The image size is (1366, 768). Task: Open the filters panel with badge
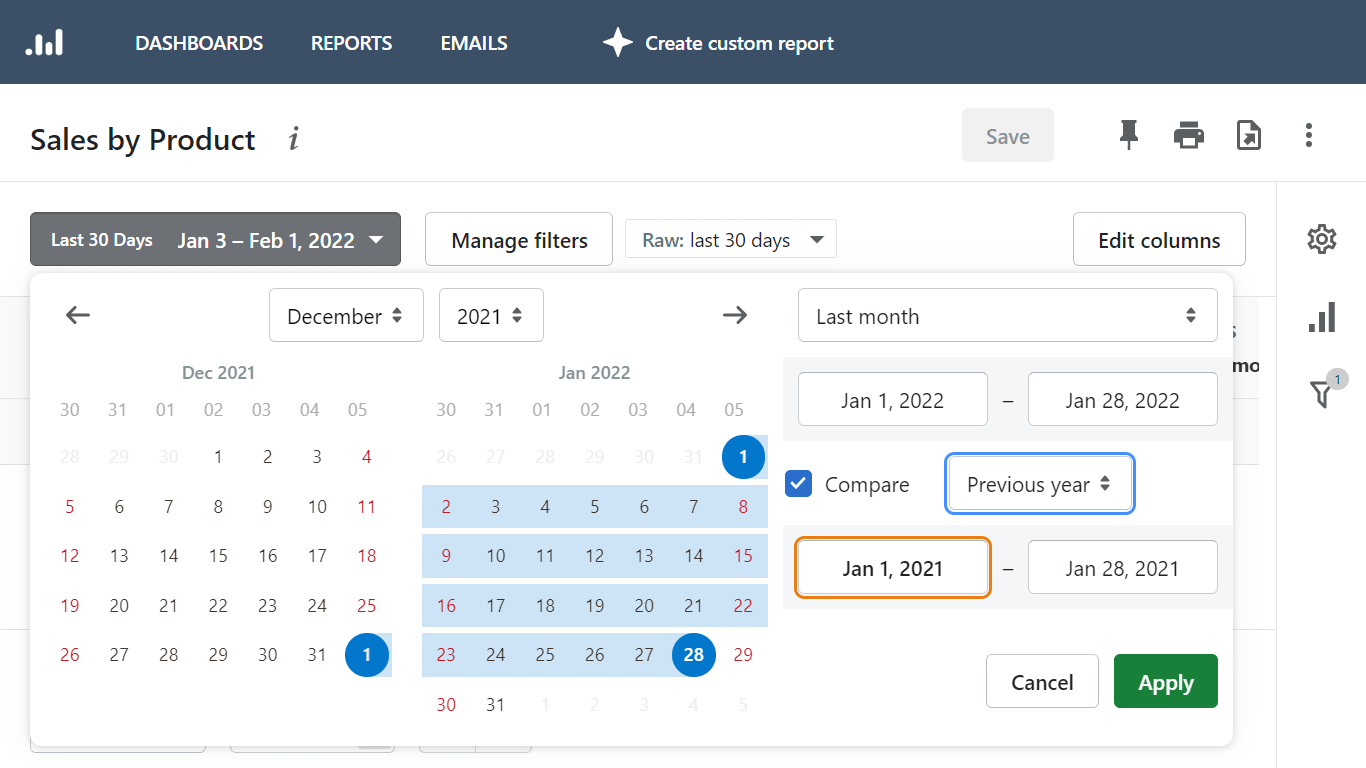pos(1322,394)
